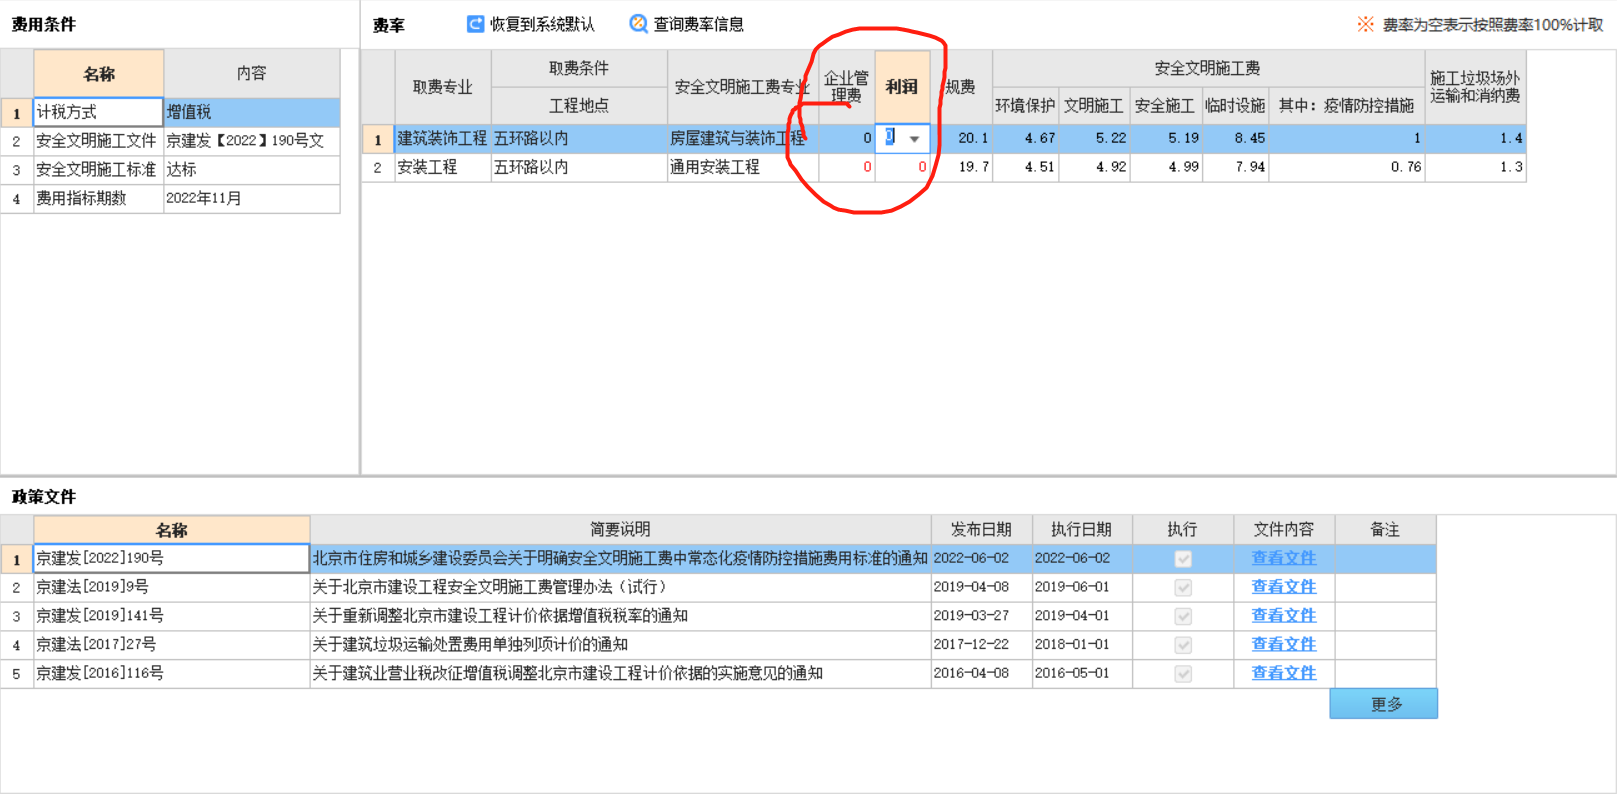Toggle 执行 checkbox for 京建发[2019]141号
Viewport: 1617px width, 794px height.
1183,616
